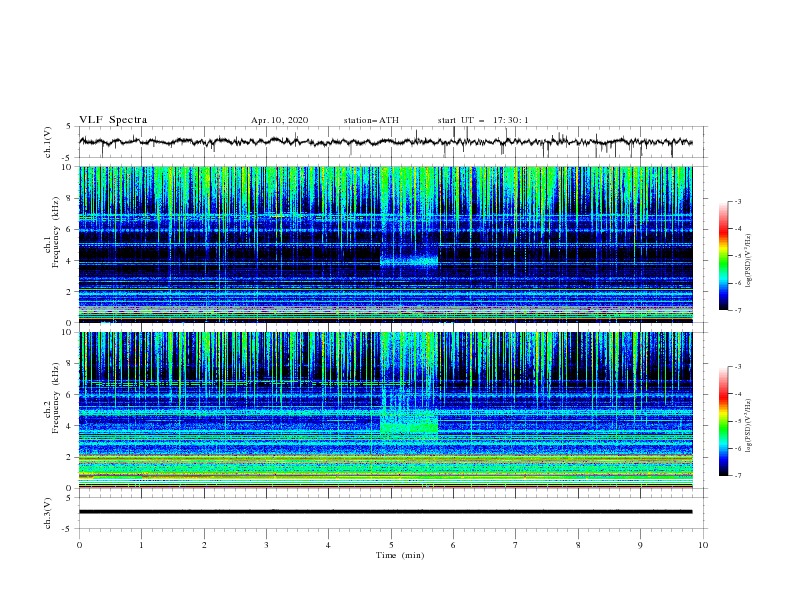
Task: Click the "ch.3(V)" axis label
Action: coord(48,513)
